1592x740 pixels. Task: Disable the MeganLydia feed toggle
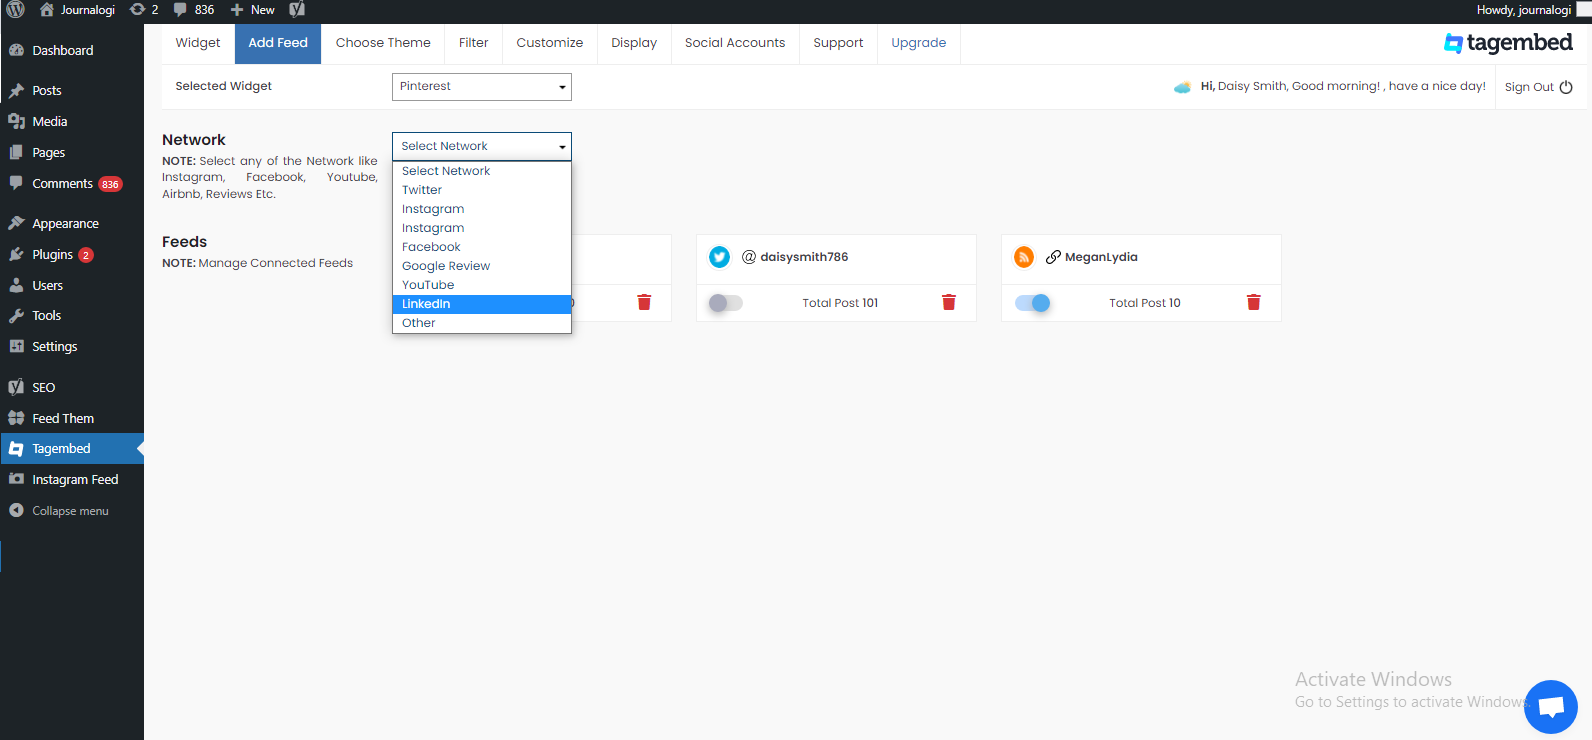[x=1032, y=303]
